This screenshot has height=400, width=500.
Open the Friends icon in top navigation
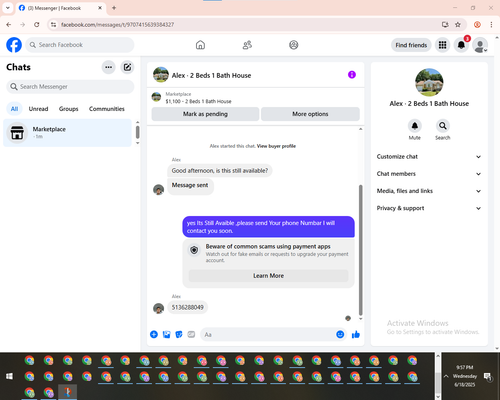(247, 45)
